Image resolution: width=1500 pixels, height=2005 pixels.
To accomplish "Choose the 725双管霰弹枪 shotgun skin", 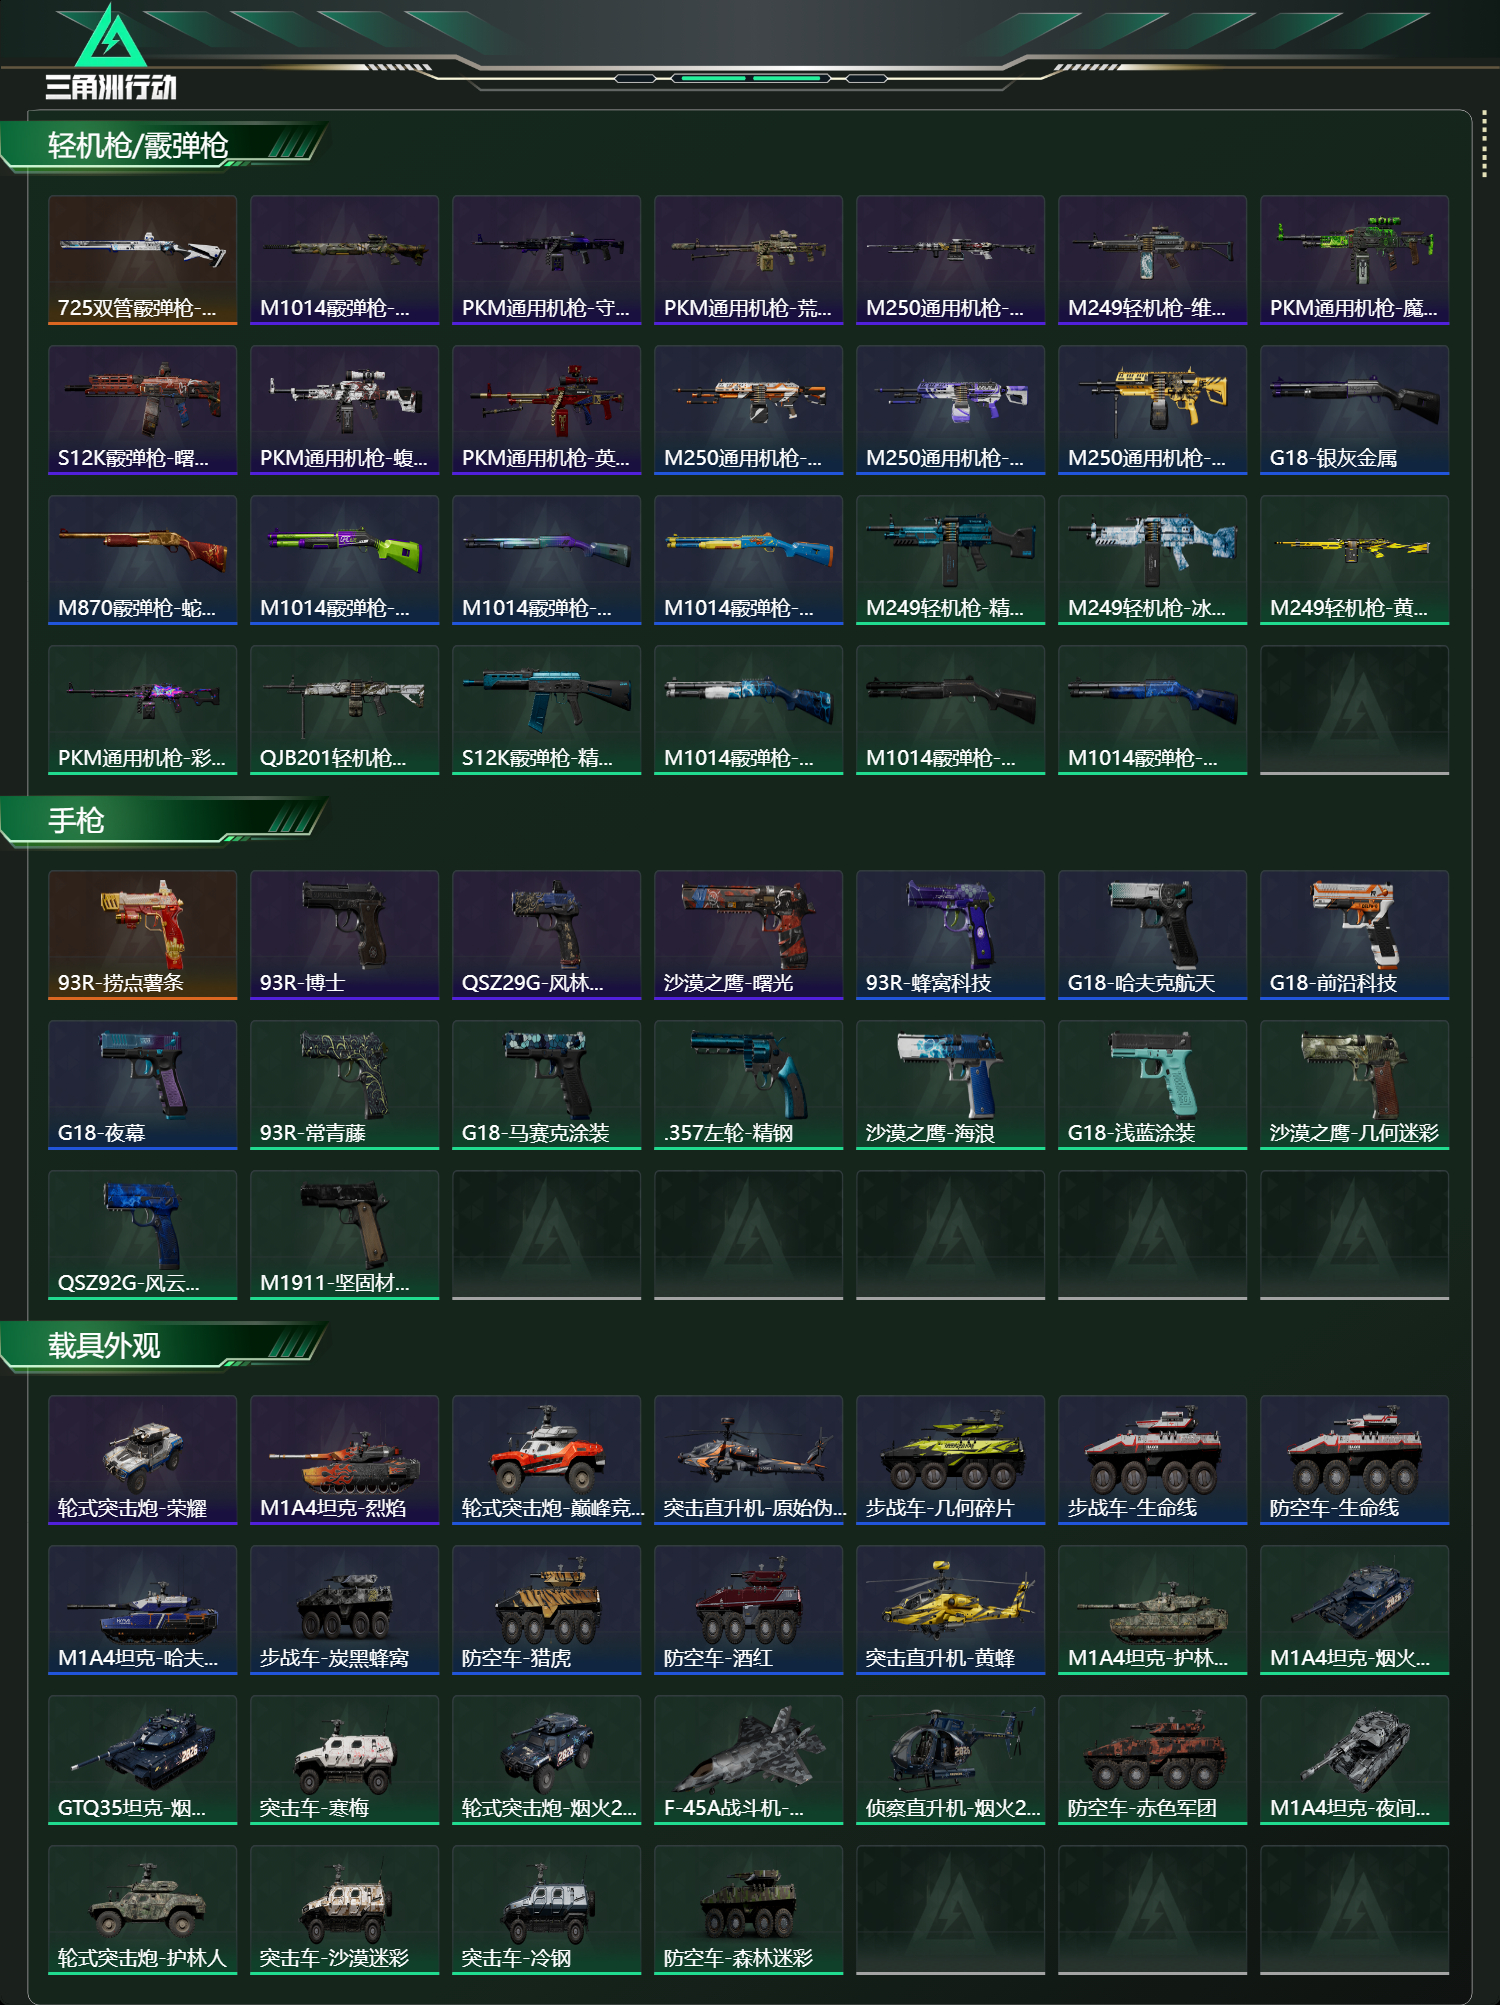I will click(142, 259).
